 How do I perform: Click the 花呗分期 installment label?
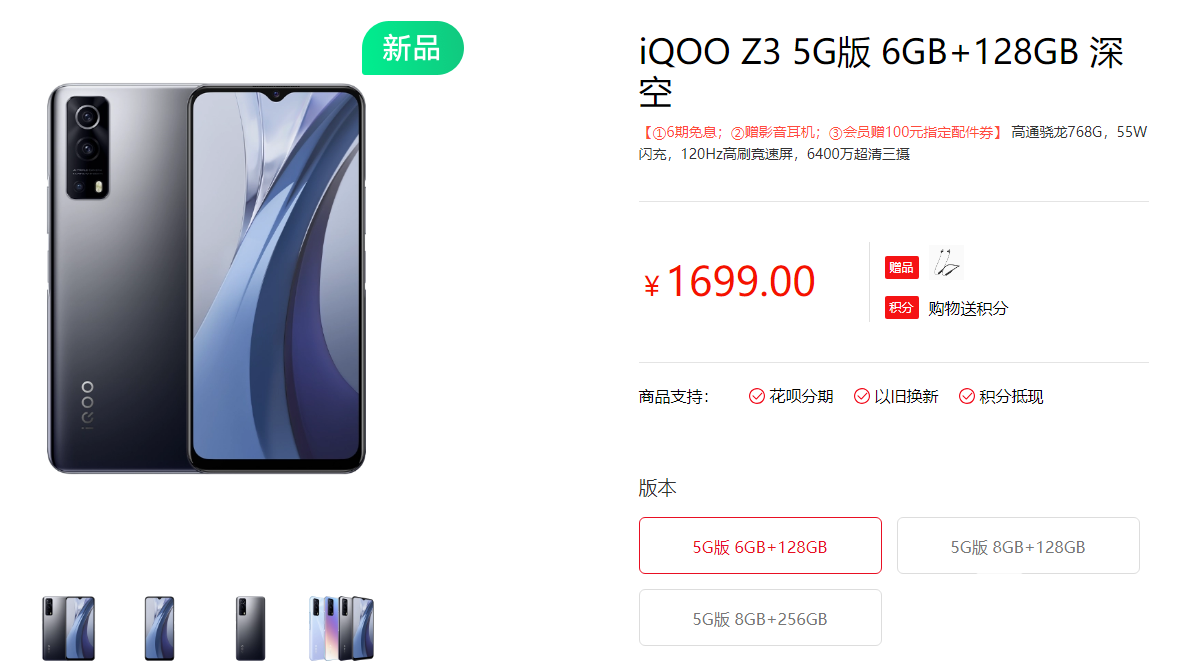tap(801, 397)
